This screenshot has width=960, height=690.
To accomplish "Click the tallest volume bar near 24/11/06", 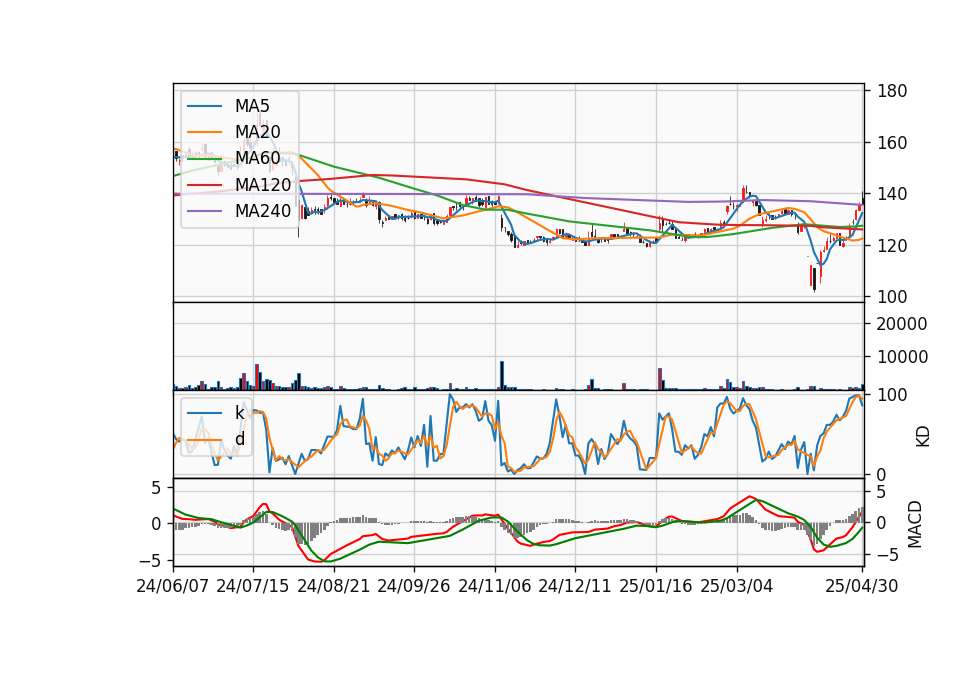I will coord(502,375).
